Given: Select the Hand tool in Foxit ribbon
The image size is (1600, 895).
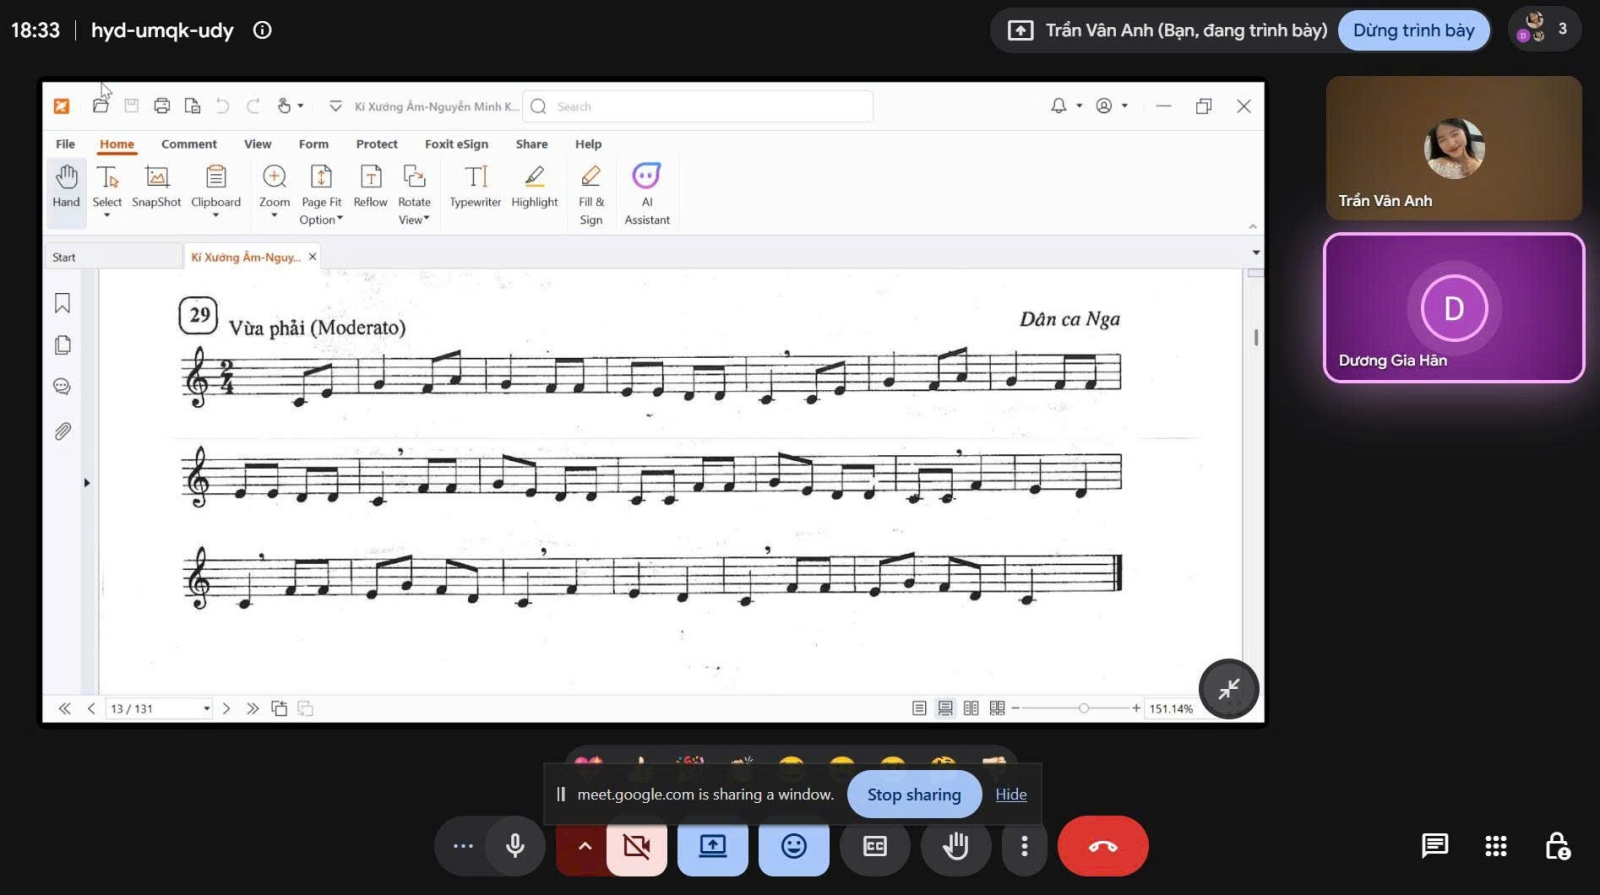Looking at the screenshot, I should 66,186.
